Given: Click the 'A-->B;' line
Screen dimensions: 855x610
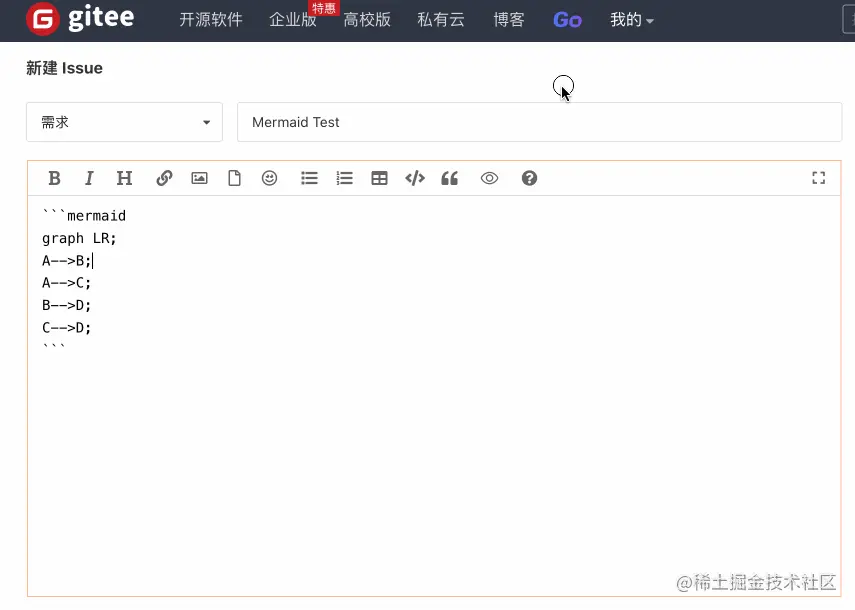Looking at the screenshot, I should click(67, 261).
